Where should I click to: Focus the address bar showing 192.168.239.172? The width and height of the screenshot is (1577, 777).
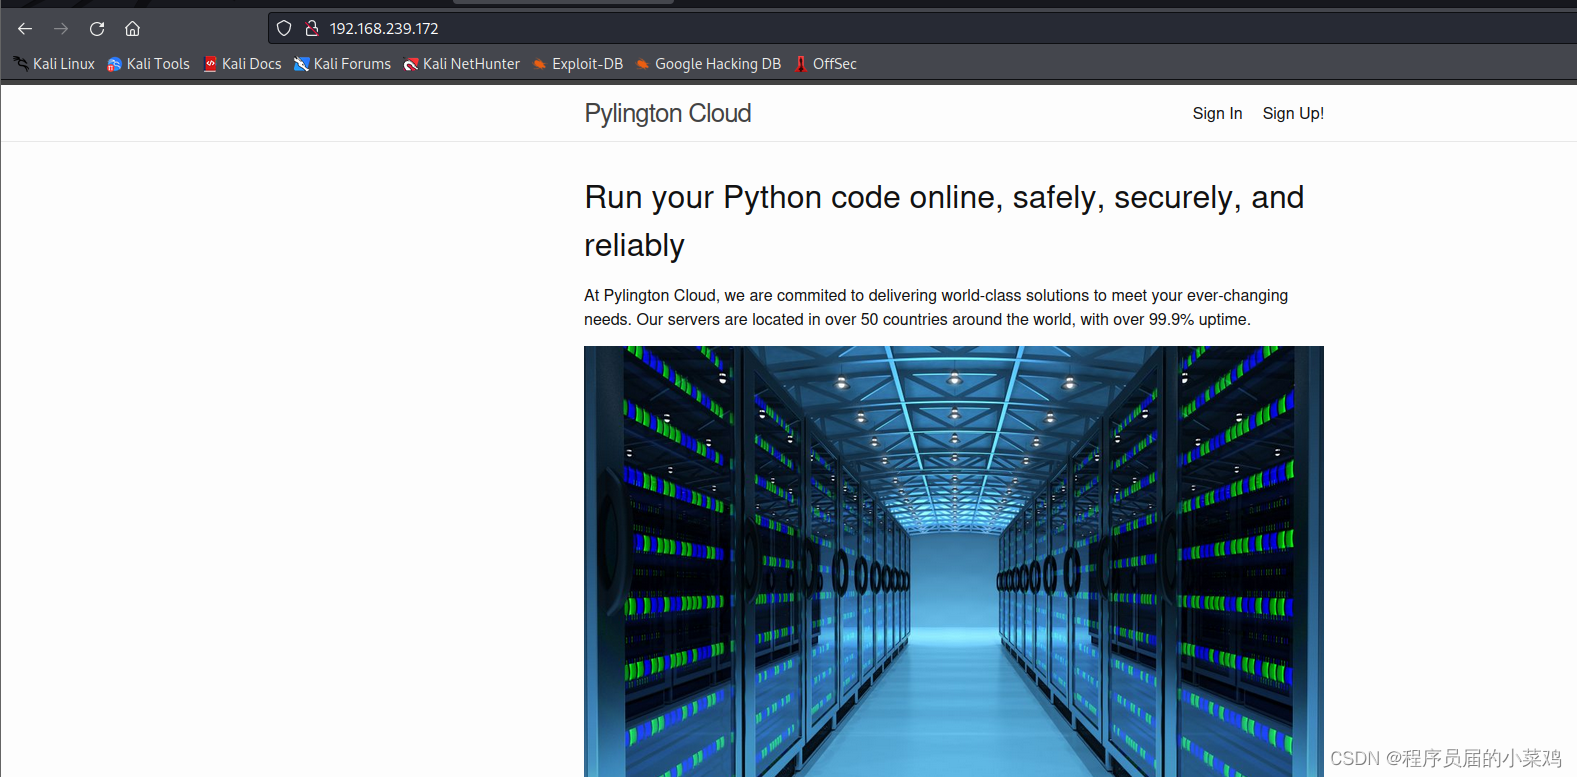point(920,29)
